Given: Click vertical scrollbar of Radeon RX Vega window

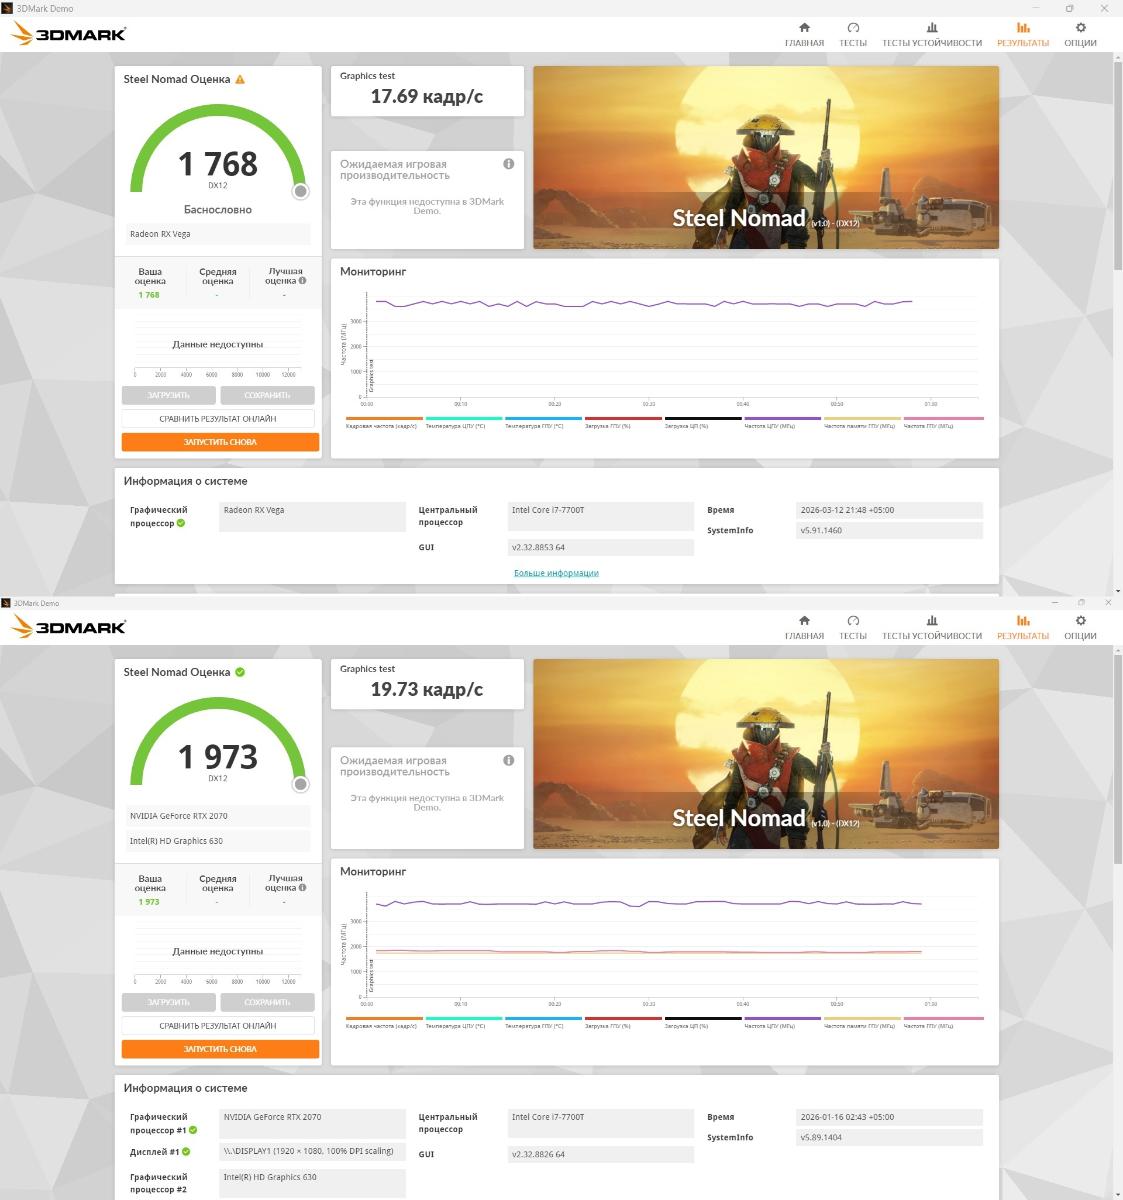Looking at the screenshot, I should click(x=1118, y=165).
